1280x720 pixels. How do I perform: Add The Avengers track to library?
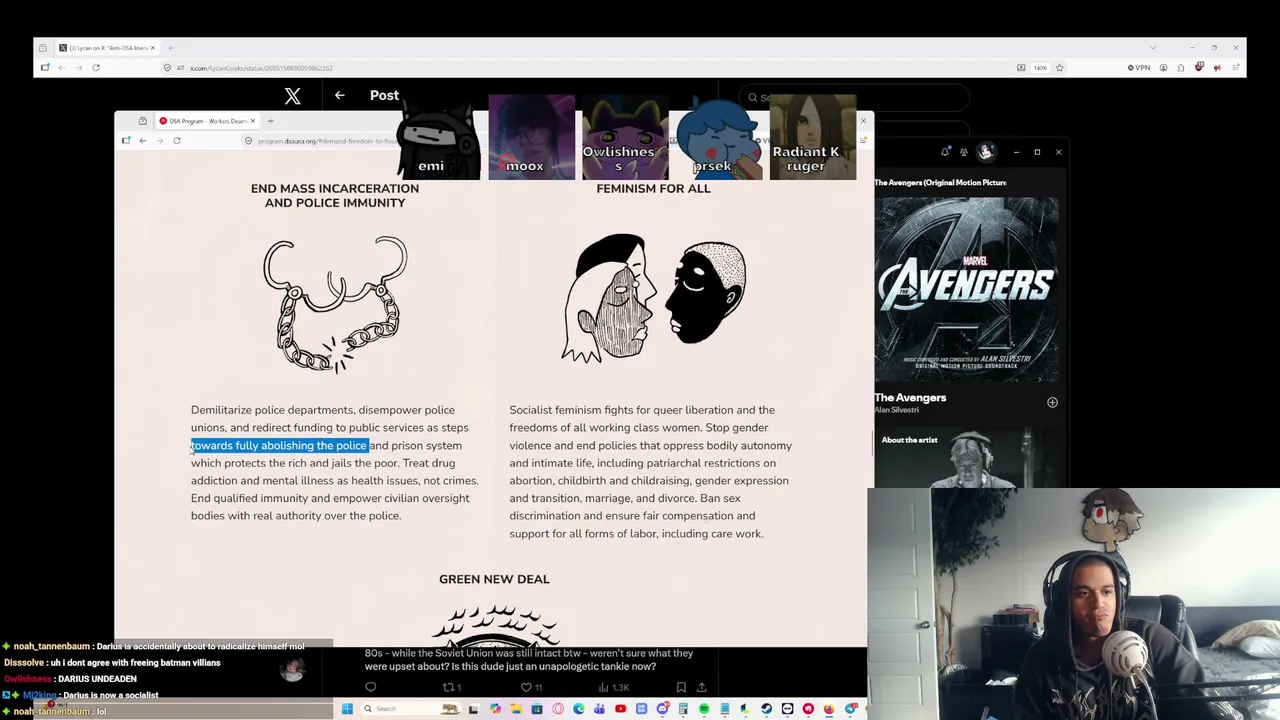click(x=1052, y=402)
